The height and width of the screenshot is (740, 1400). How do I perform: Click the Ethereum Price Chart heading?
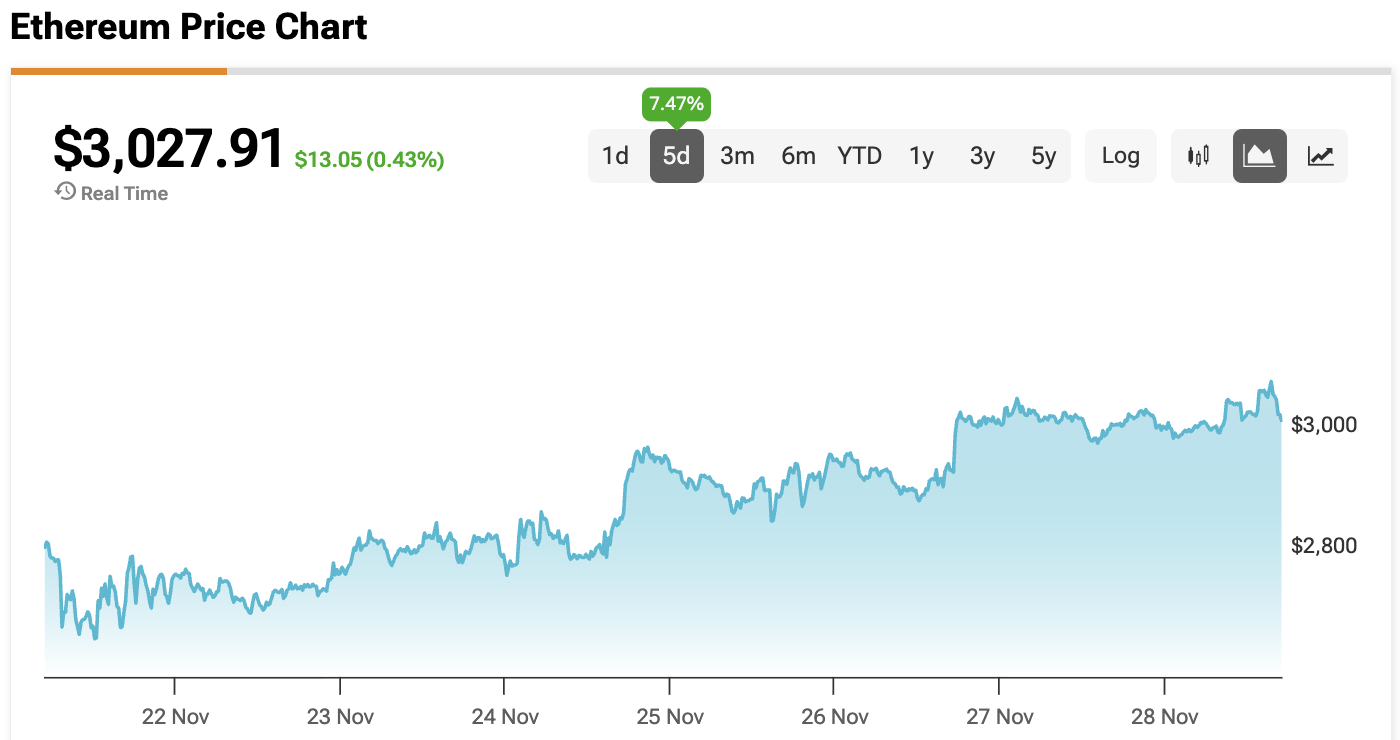(189, 27)
